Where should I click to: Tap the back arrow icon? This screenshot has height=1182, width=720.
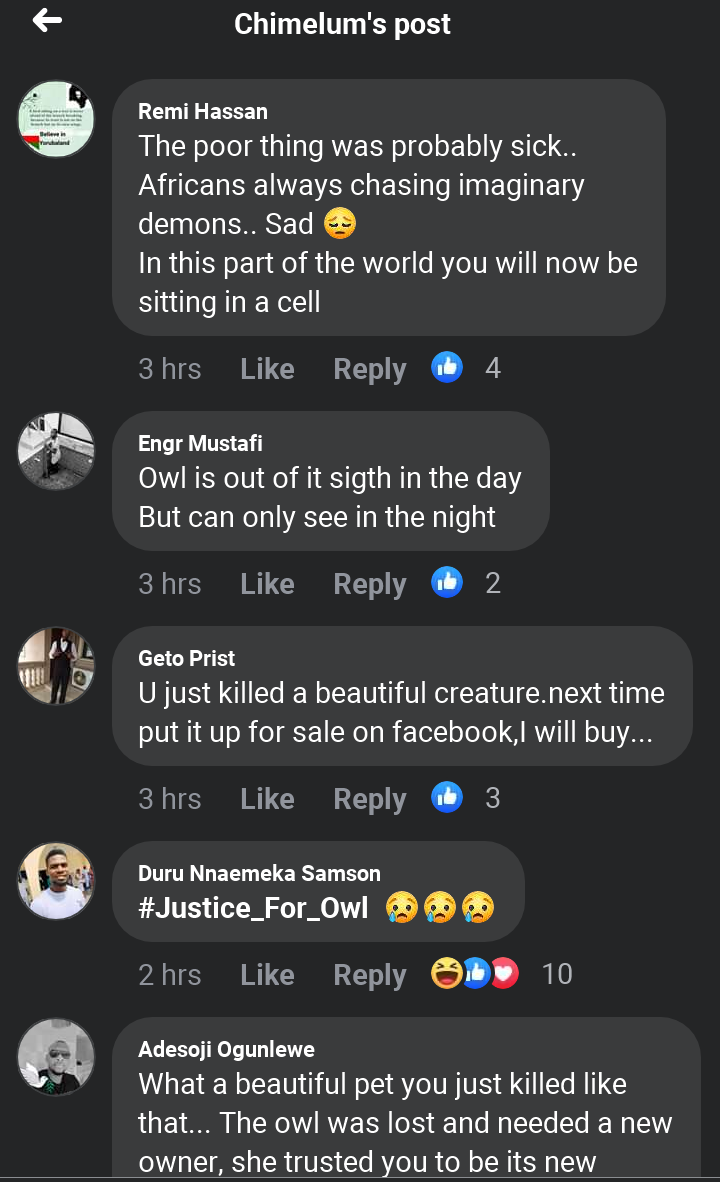[47, 21]
